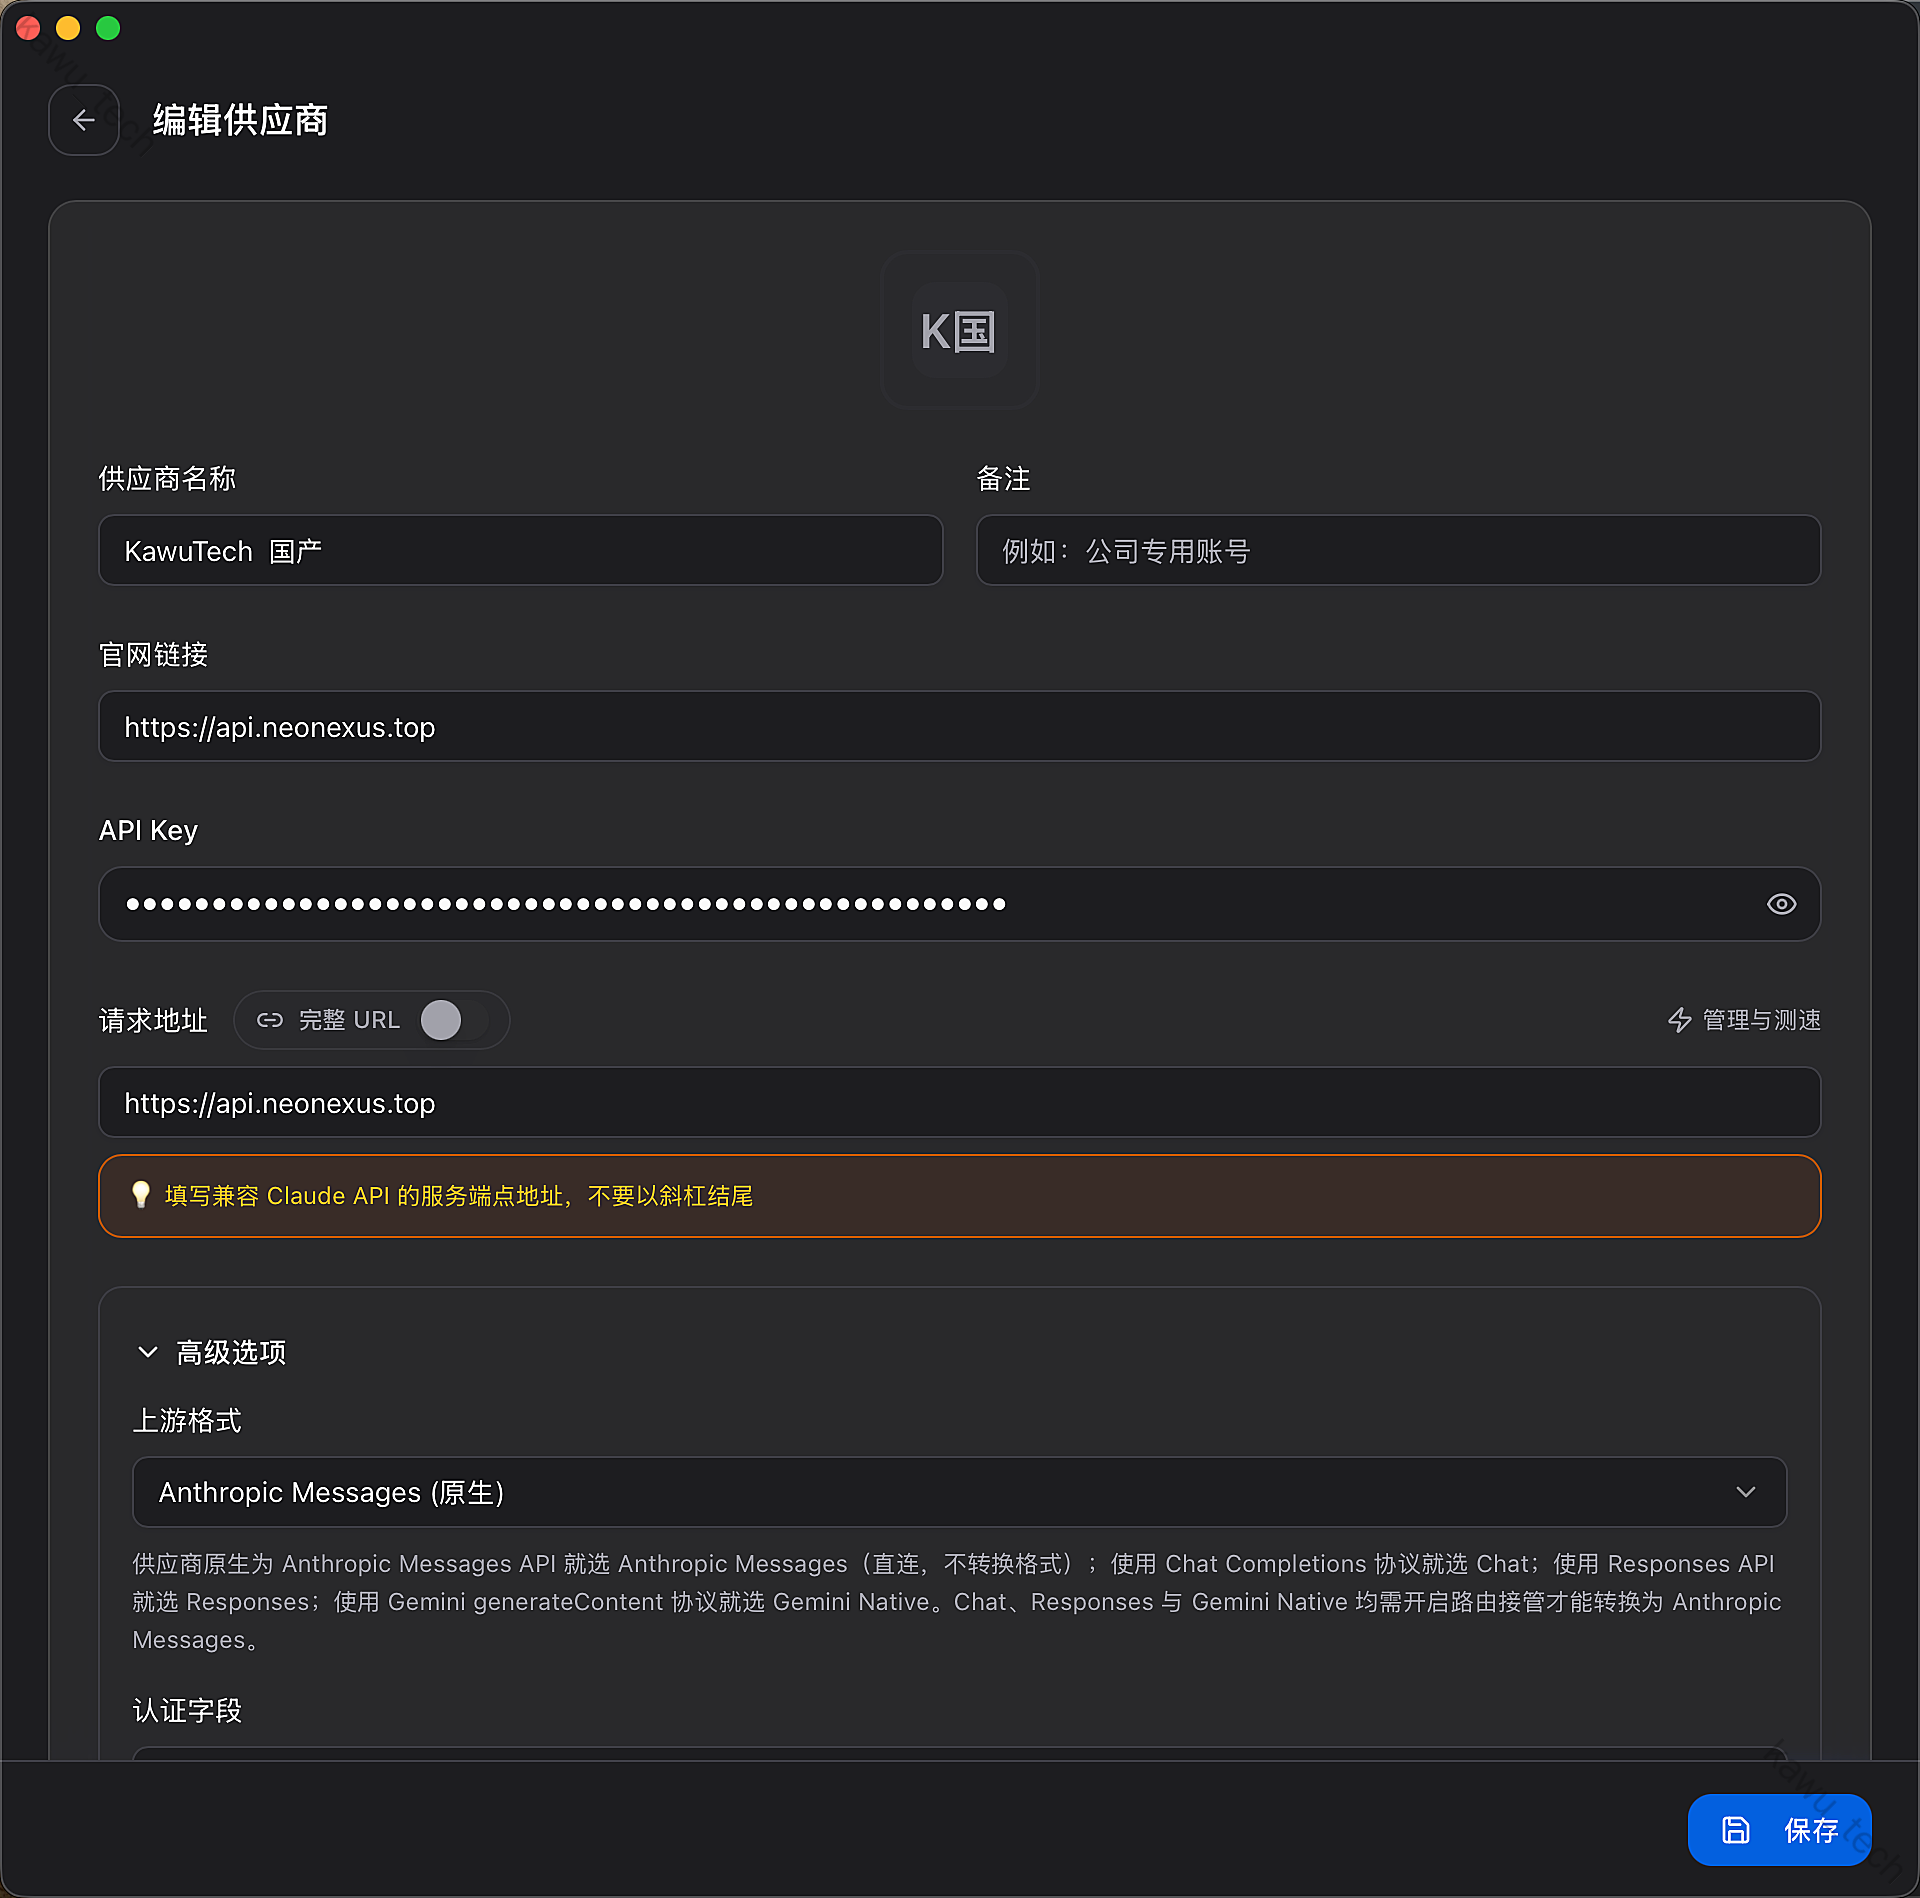Reveal API key with eye icon
Image resolution: width=1920 pixels, height=1898 pixels.
coord(1781,904)
